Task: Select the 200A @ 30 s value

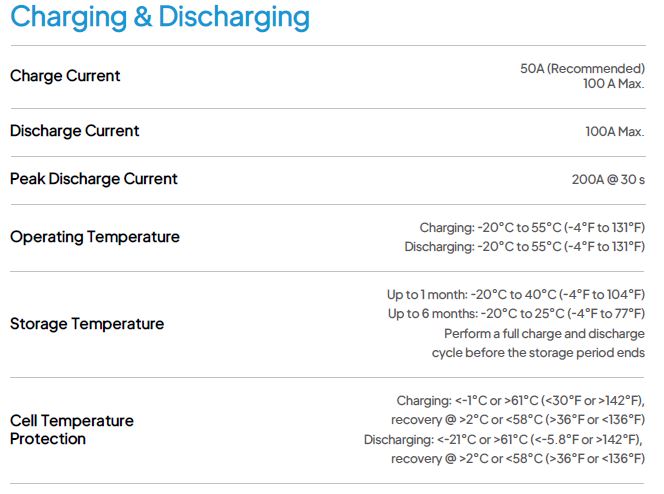Action: (x=608, y=180)
